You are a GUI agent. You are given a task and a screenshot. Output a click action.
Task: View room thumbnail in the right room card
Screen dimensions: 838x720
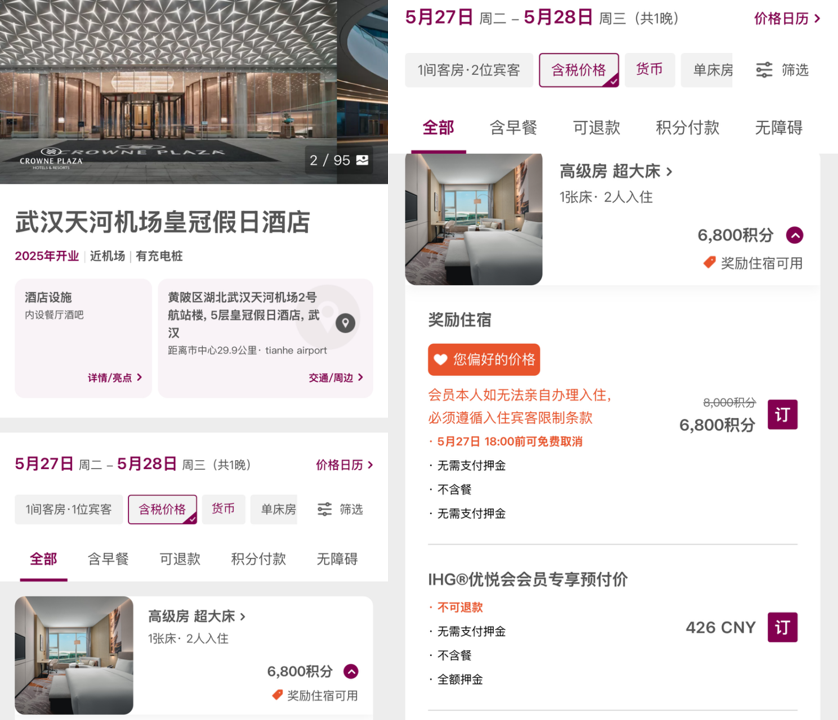pyautogui.click(x=474, y=219)
